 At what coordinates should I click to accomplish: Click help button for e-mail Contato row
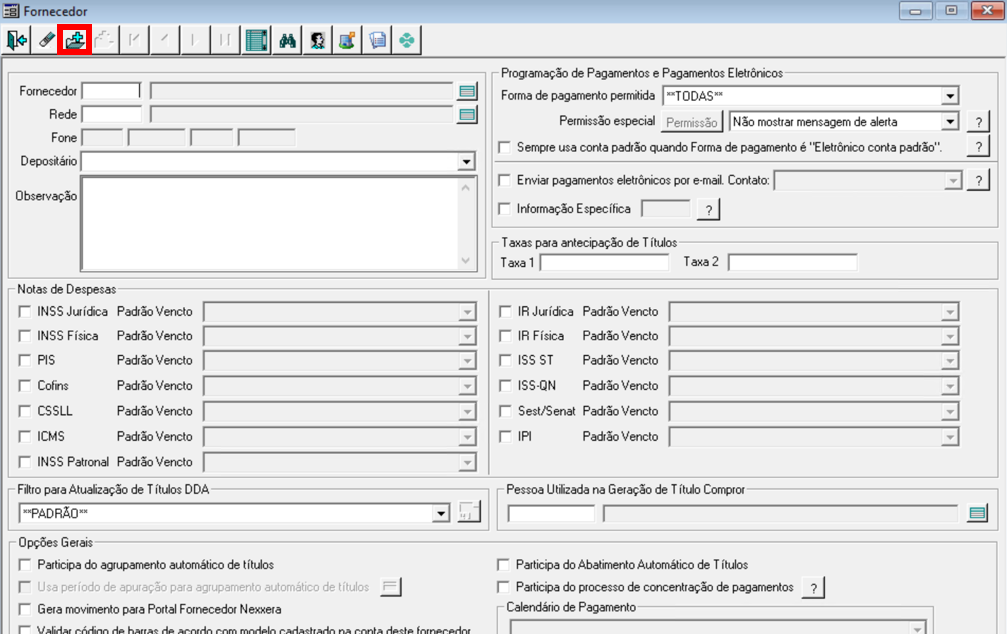click(x=978, y=181)
